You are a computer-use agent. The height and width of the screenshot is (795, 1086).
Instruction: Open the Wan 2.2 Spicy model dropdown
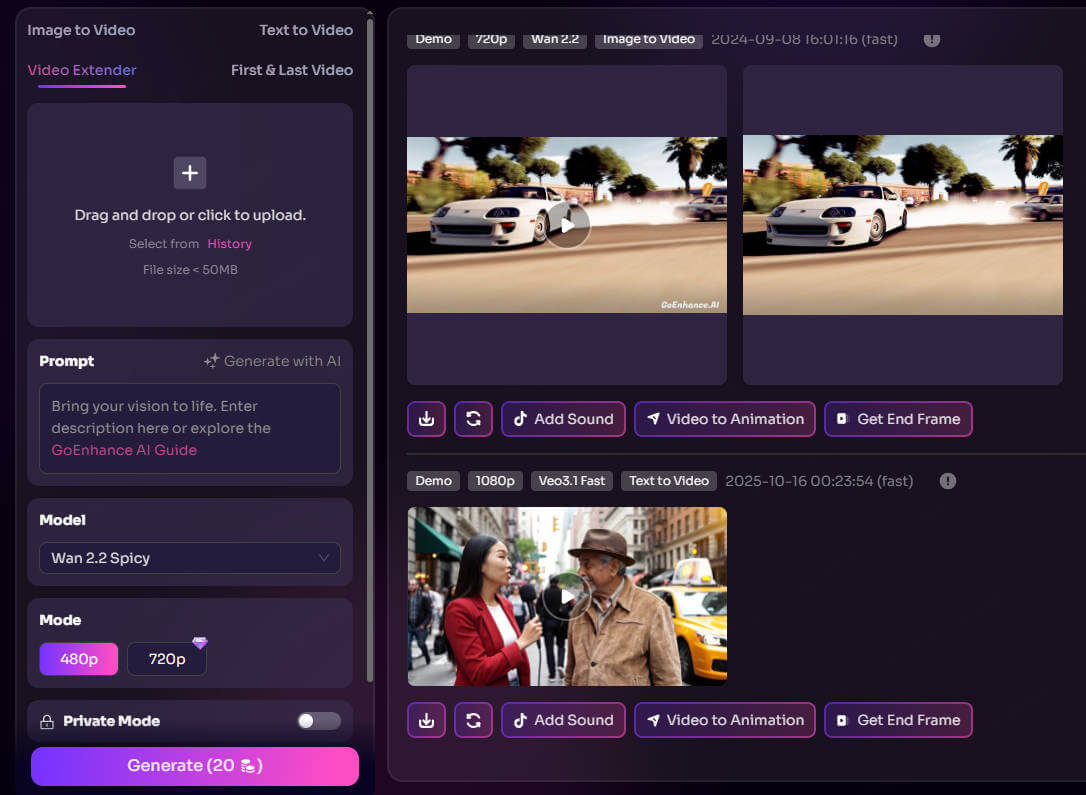tap(190, 558)
